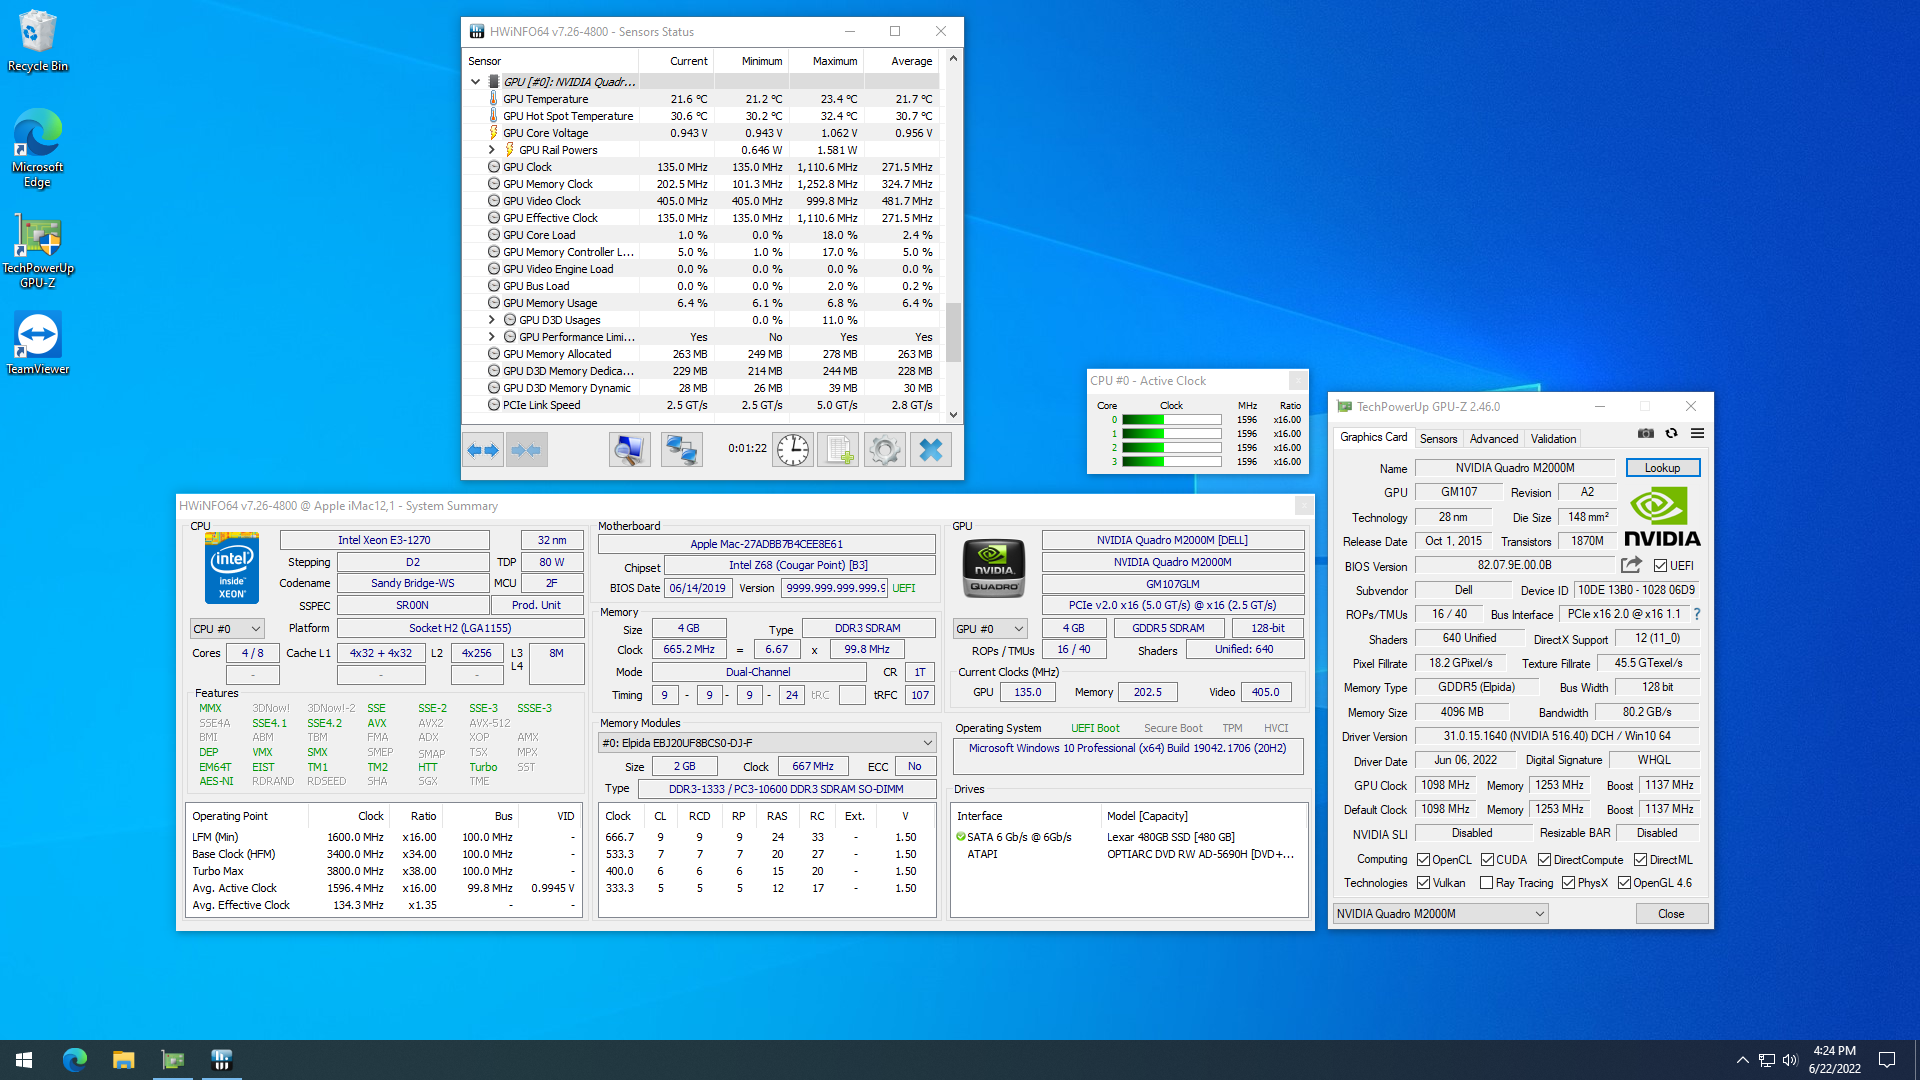Click the Apple Mac motherboard name field
Viewport: 1920px width, 1080px height.
(x=766, y=544)
